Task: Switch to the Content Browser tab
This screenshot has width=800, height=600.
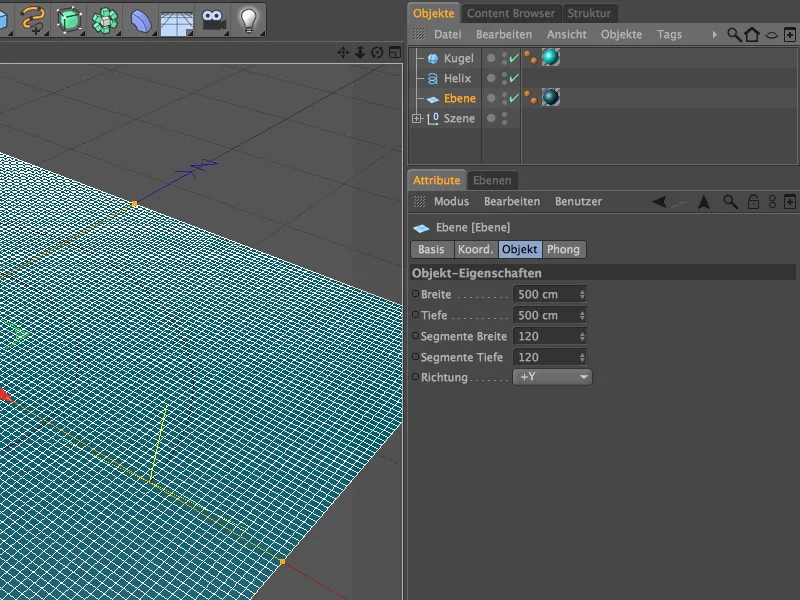Action: pos(511,13)
